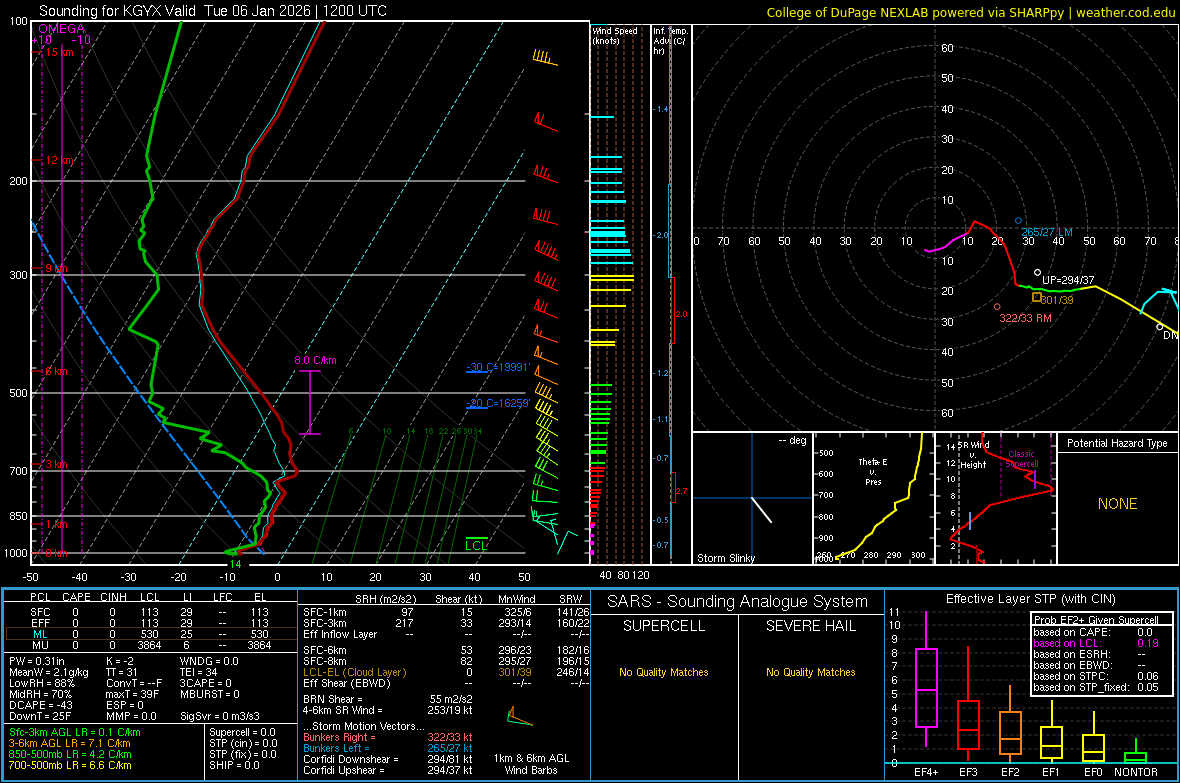Click the orange square mean-wind marker on hodograph

click(x=1036, y=297)
